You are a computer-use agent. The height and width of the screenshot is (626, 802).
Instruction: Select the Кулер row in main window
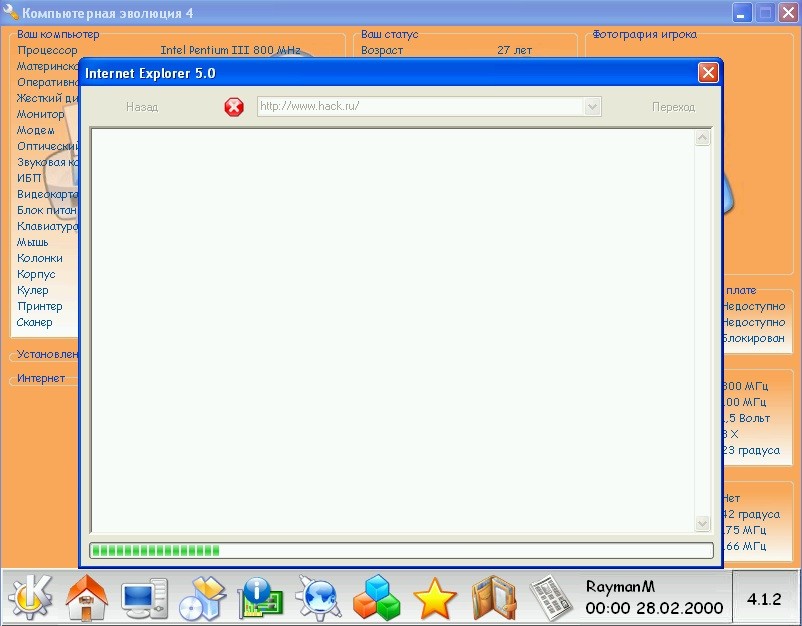33,290
